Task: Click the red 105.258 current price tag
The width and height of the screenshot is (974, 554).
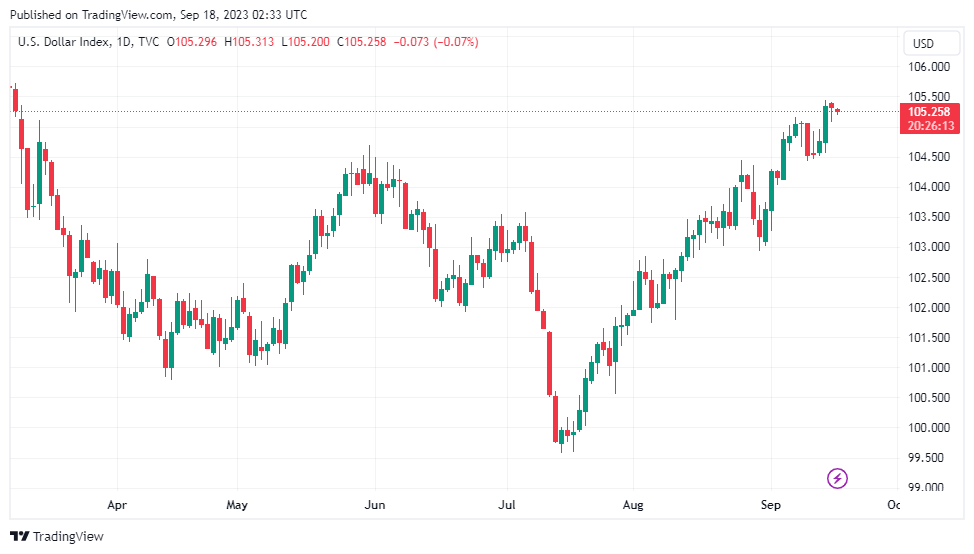Action: coord(929,111)
